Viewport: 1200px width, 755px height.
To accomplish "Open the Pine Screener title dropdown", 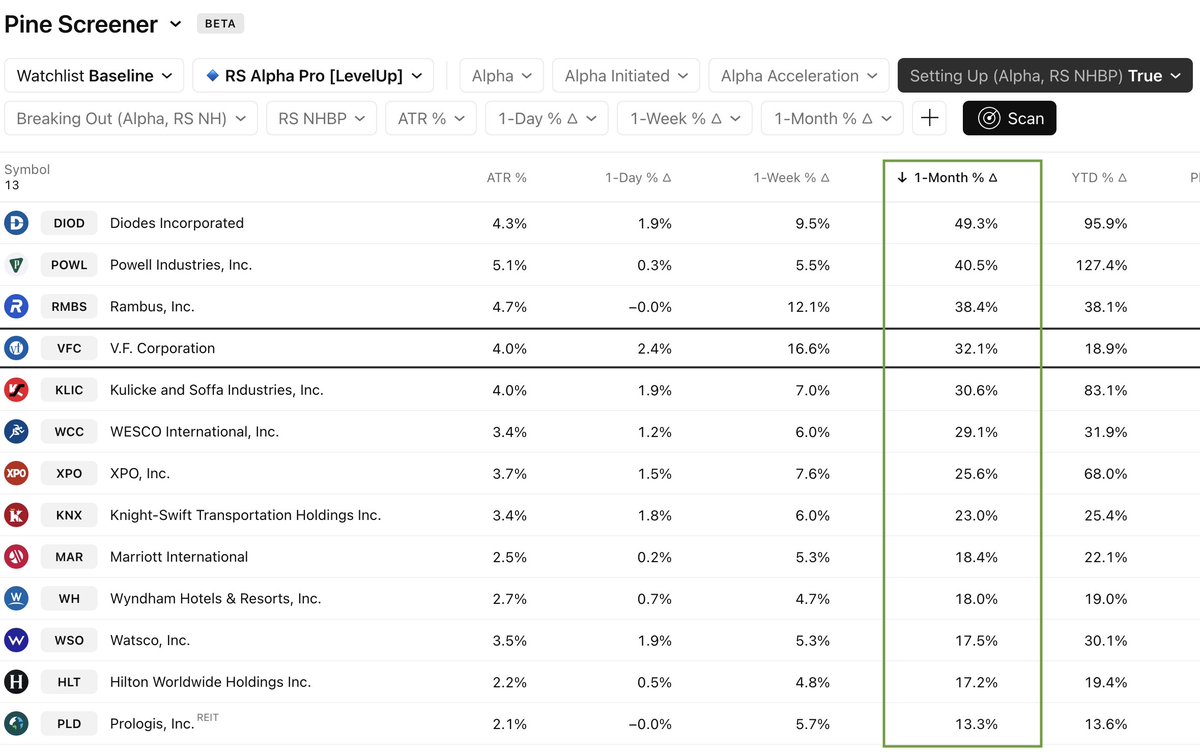I will [176, 24].
